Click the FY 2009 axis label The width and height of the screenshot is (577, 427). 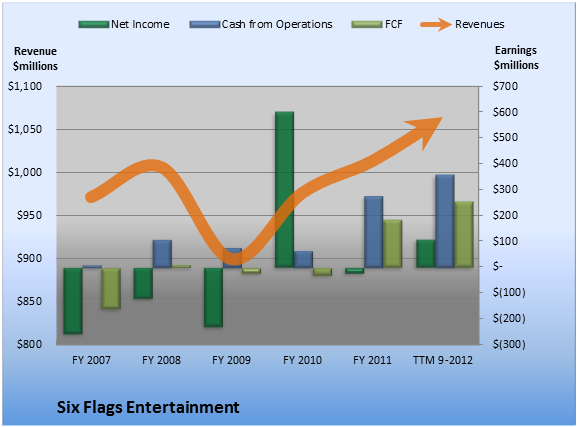231,360
